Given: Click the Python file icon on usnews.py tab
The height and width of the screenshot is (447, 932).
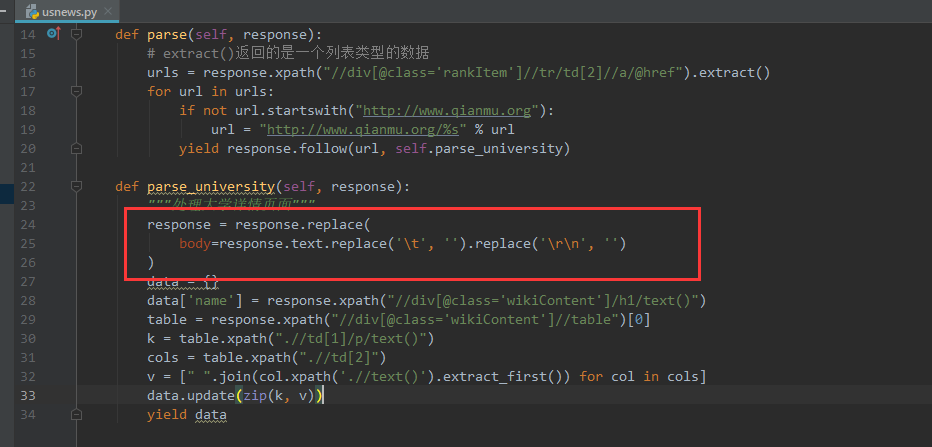Looking at the screenshot, I should (x=33, y=11).
